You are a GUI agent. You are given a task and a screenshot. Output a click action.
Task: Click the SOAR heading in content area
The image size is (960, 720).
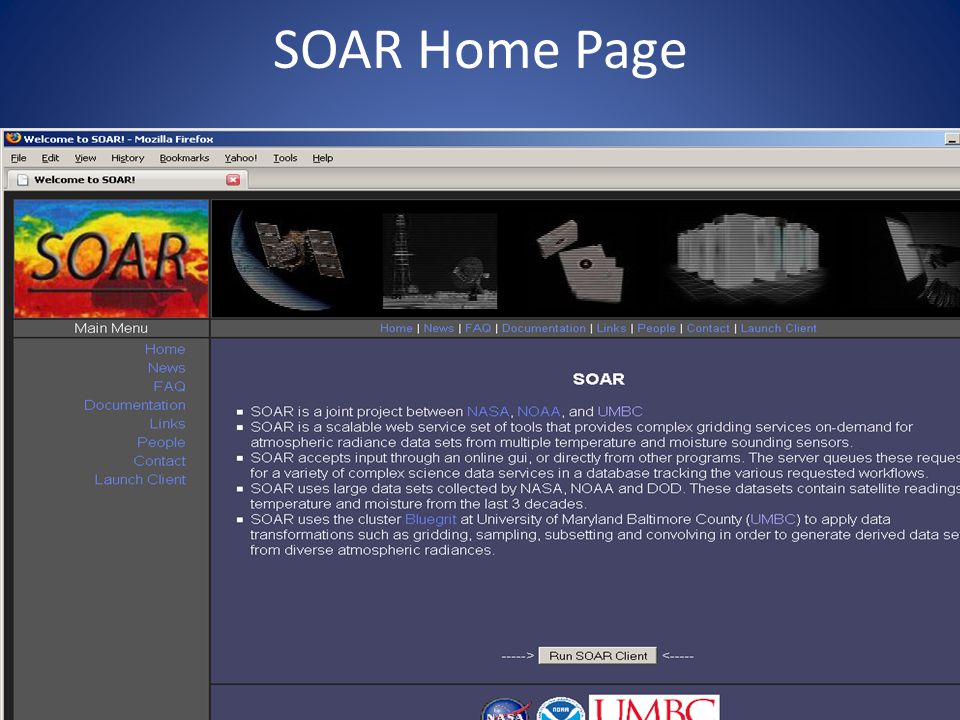[x=598, y=379]
